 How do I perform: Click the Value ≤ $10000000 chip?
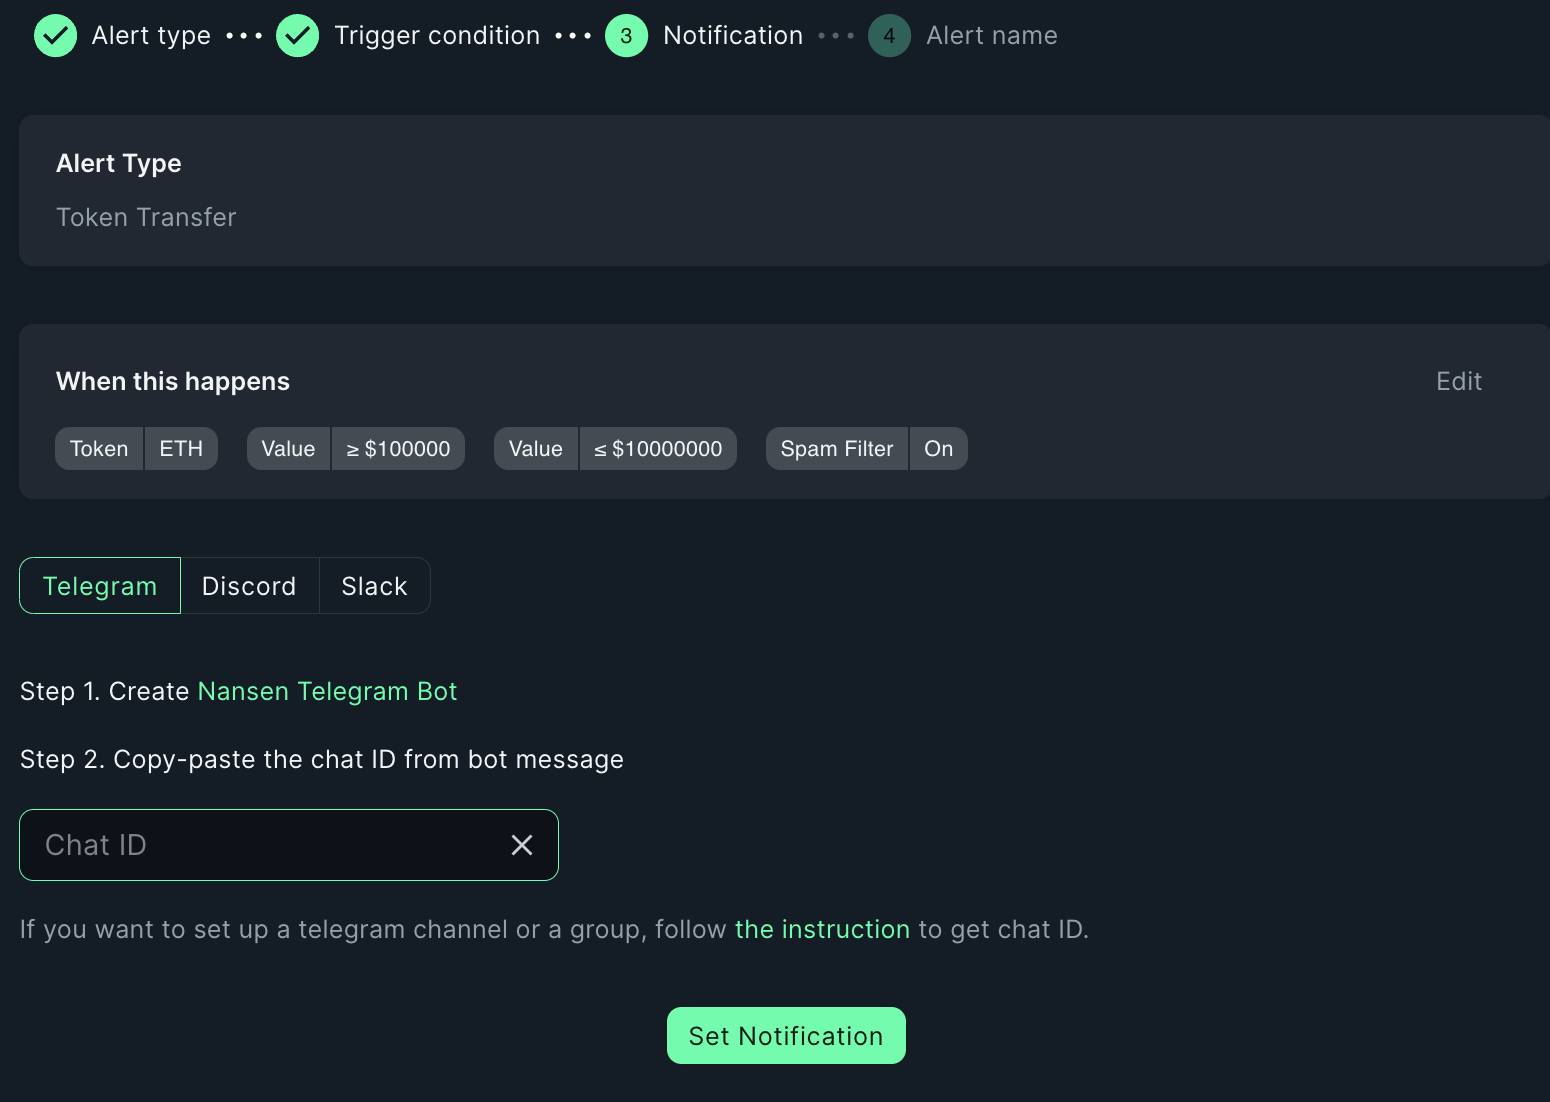point(615,449)
